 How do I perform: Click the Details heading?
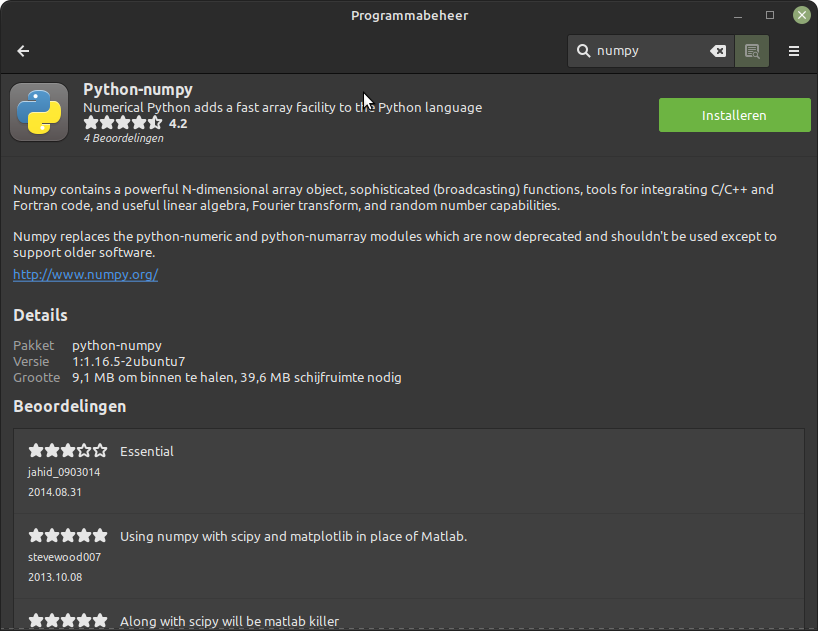pyautogui.click(x=40, y=315)
